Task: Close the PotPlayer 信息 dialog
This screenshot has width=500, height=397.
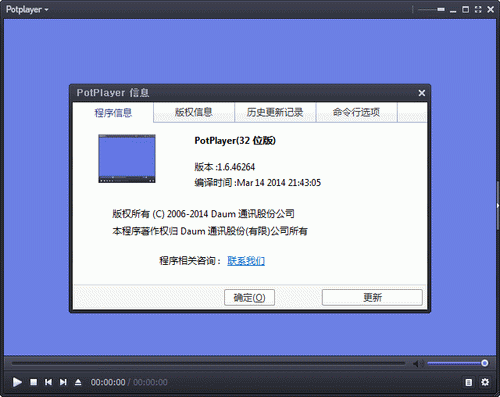Action: (x=422, y=93)
